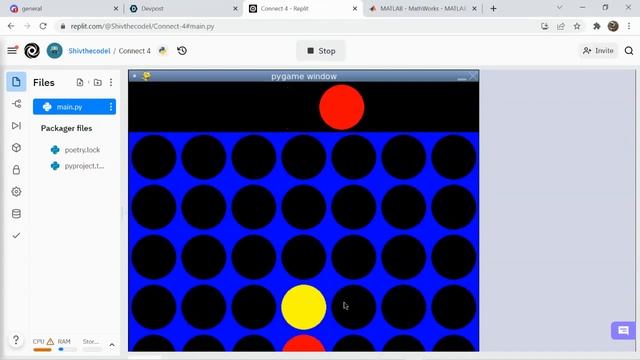Open the Packages cube icon

pyautogui.click(x=16, y=148)
